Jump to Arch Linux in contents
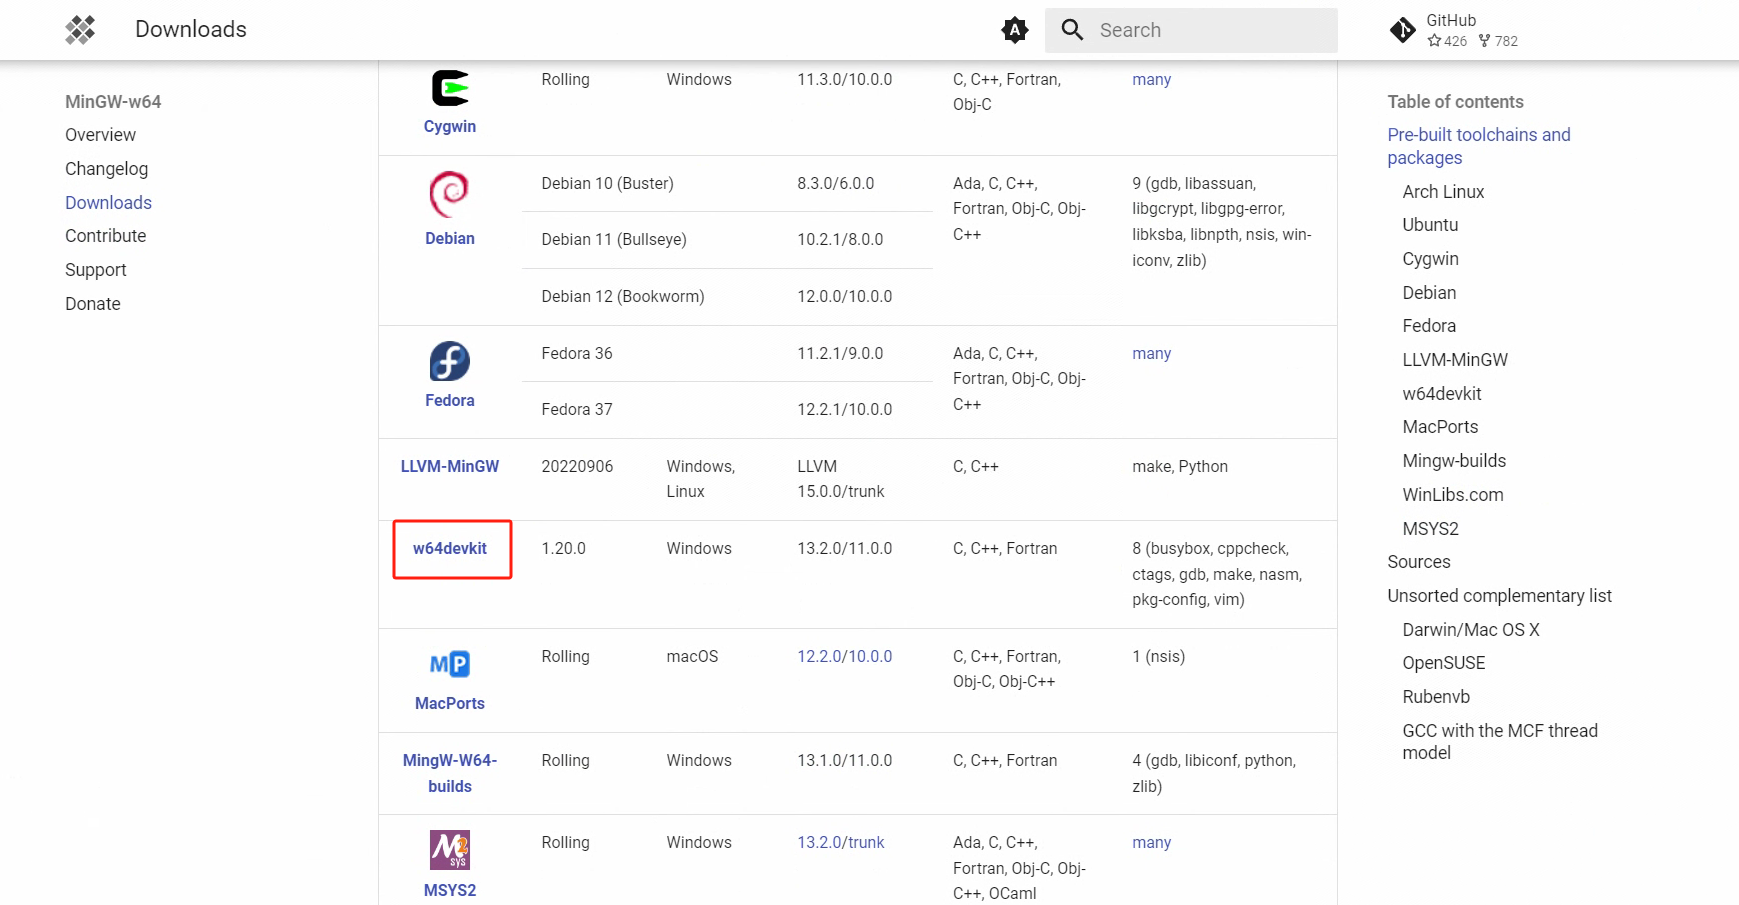 (x=1442, y=192)
